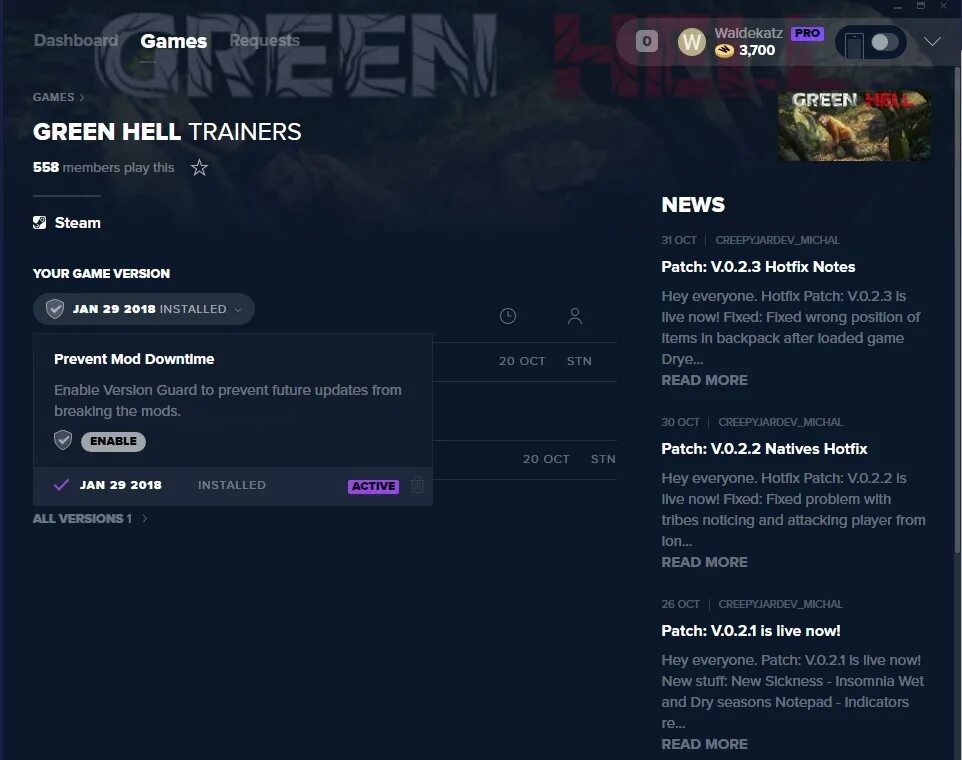Open the Jan 29 2018 installed version dropdown
Image resolution: width=962 pixels, height=760 pixels.
(x=144, y=309)
